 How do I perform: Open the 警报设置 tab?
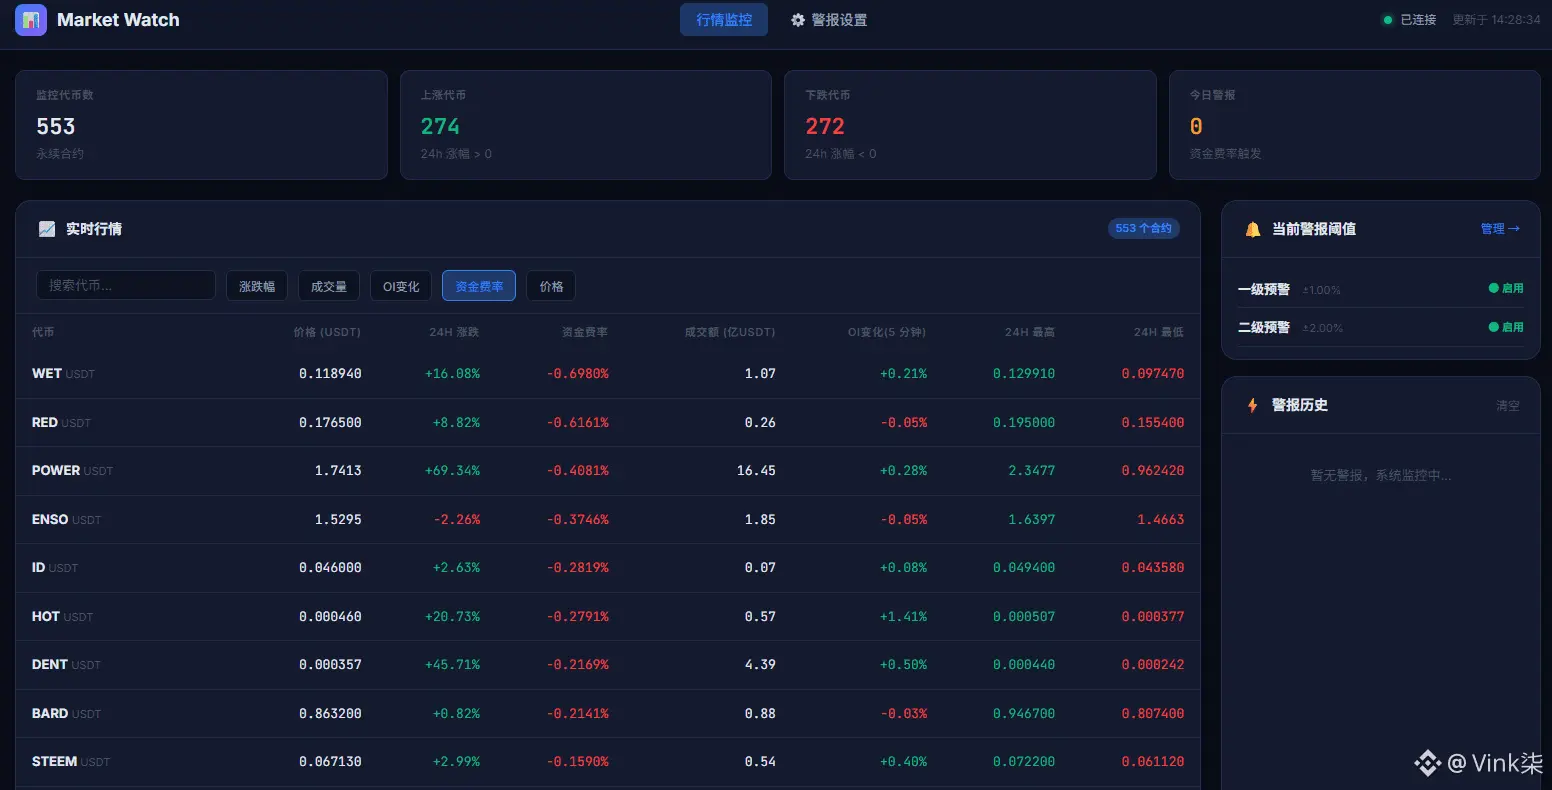tap(829, 20)
